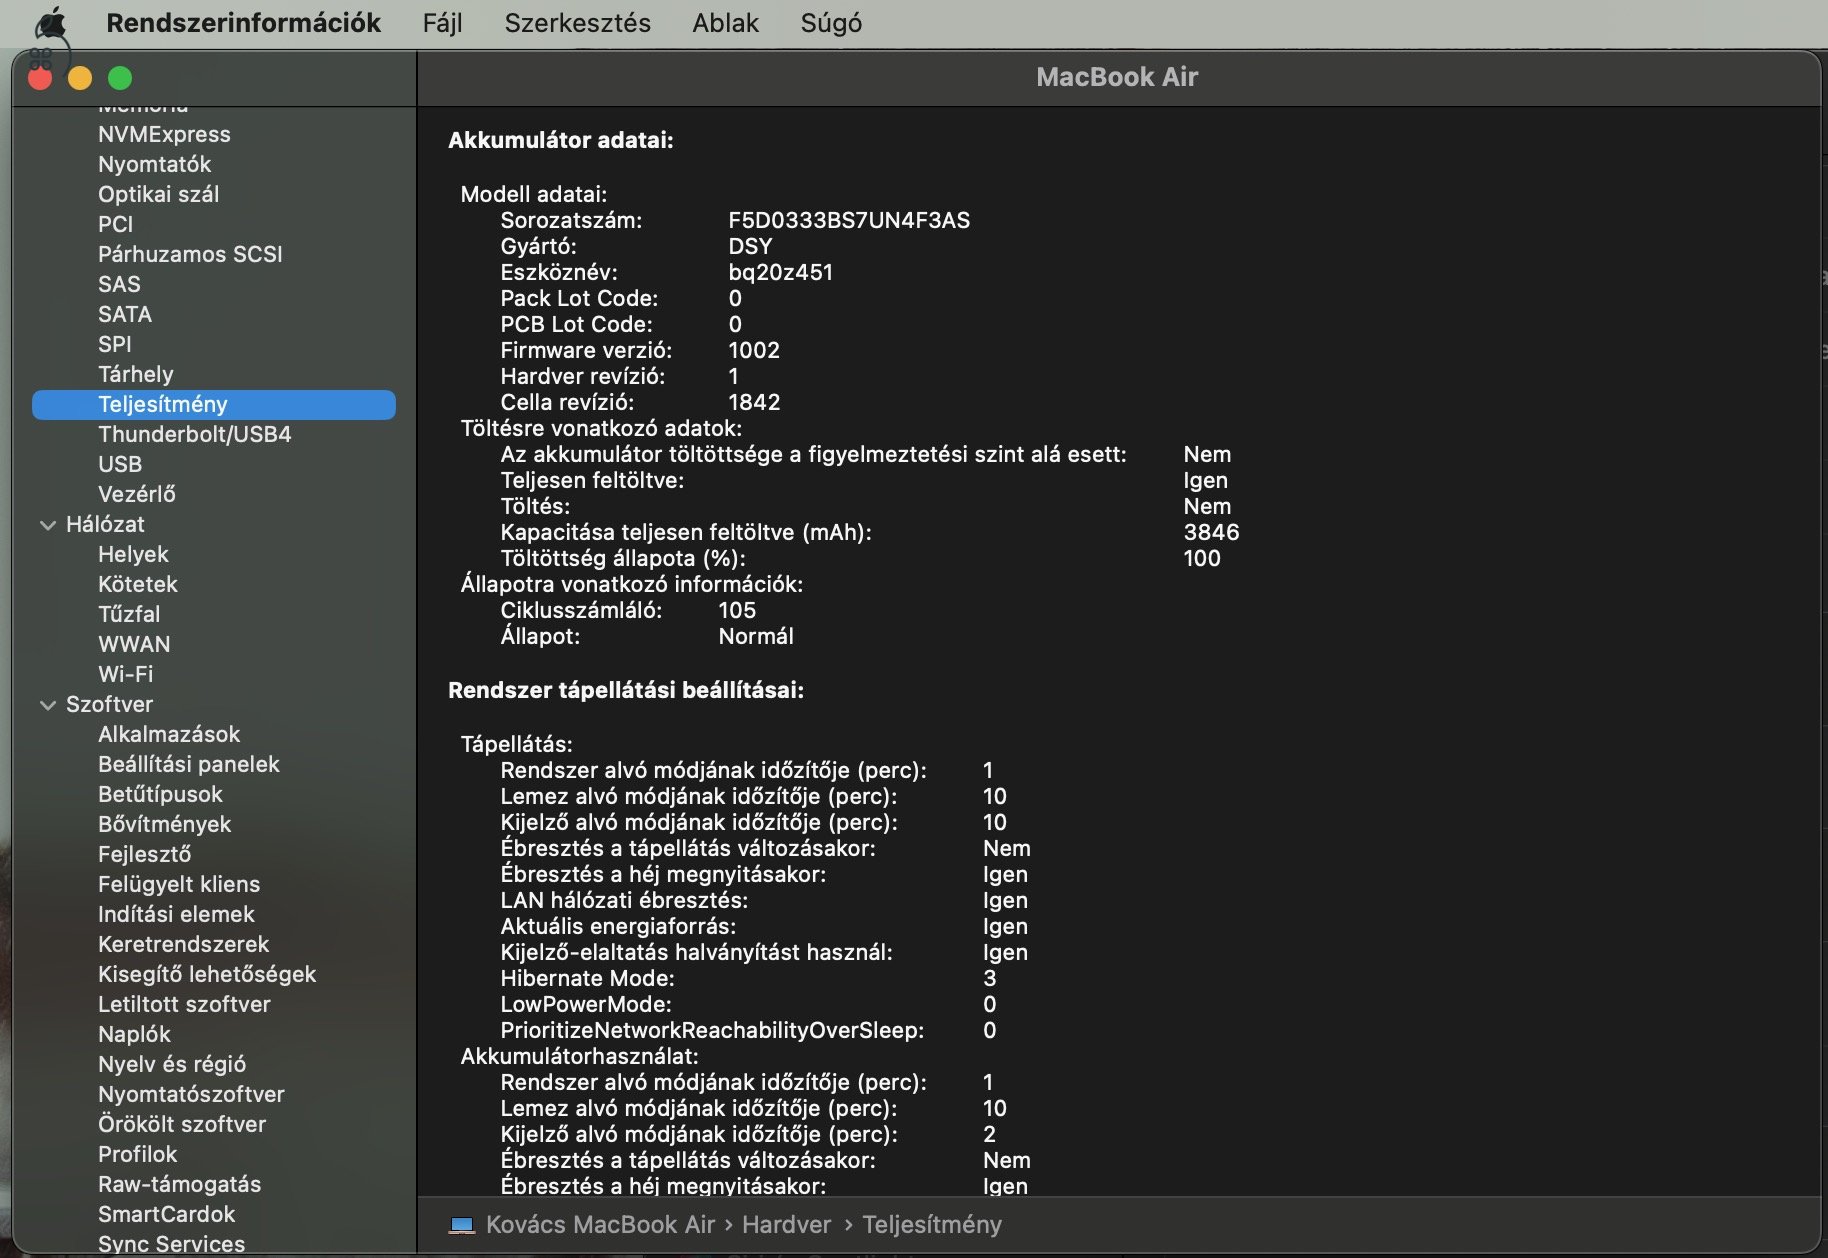The width and height of the screenshot is (1828, 1258).
Task: Select Felügyelt kliens in the sidebar
Action: click(x=179, y=884)
